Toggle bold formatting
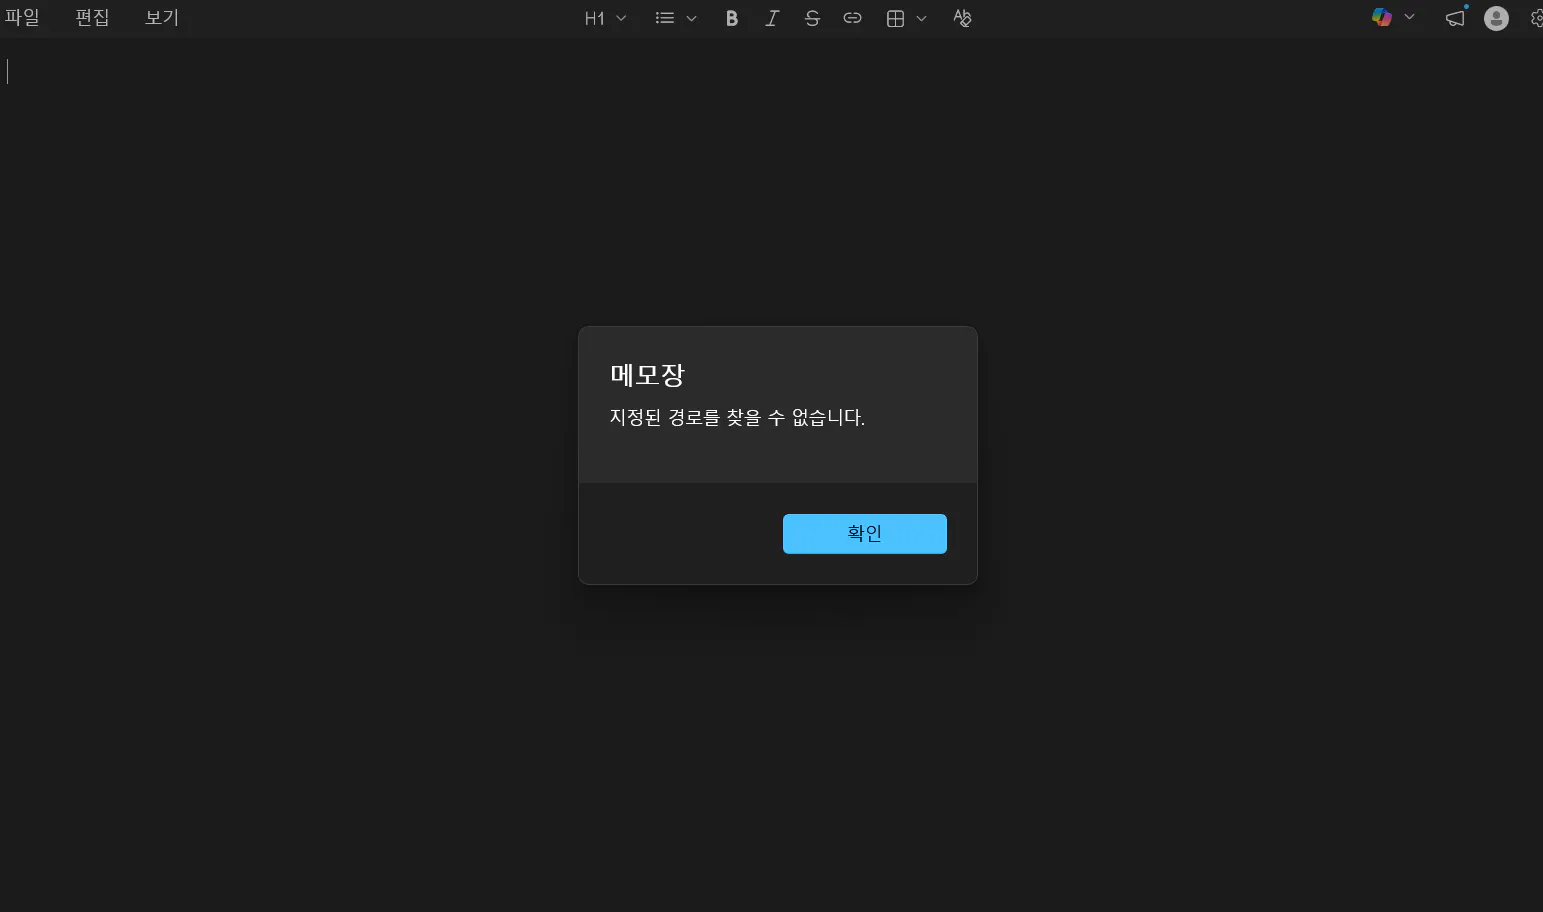 pos(732,18)
